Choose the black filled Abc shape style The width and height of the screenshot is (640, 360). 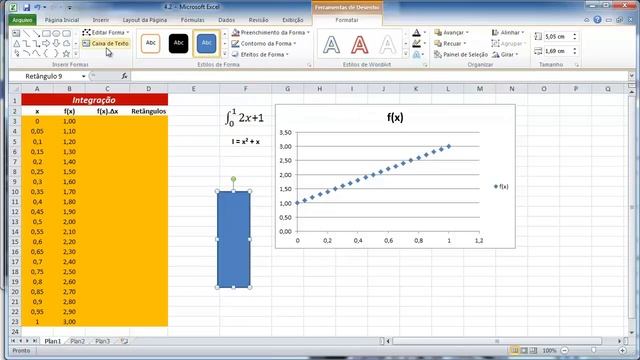click(178, 43)
